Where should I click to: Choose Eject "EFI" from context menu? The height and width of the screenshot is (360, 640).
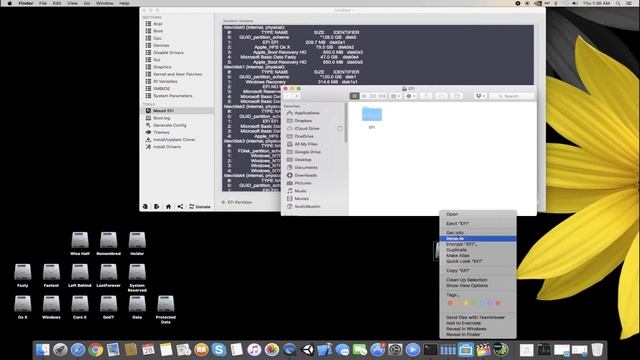coord(478,224)
